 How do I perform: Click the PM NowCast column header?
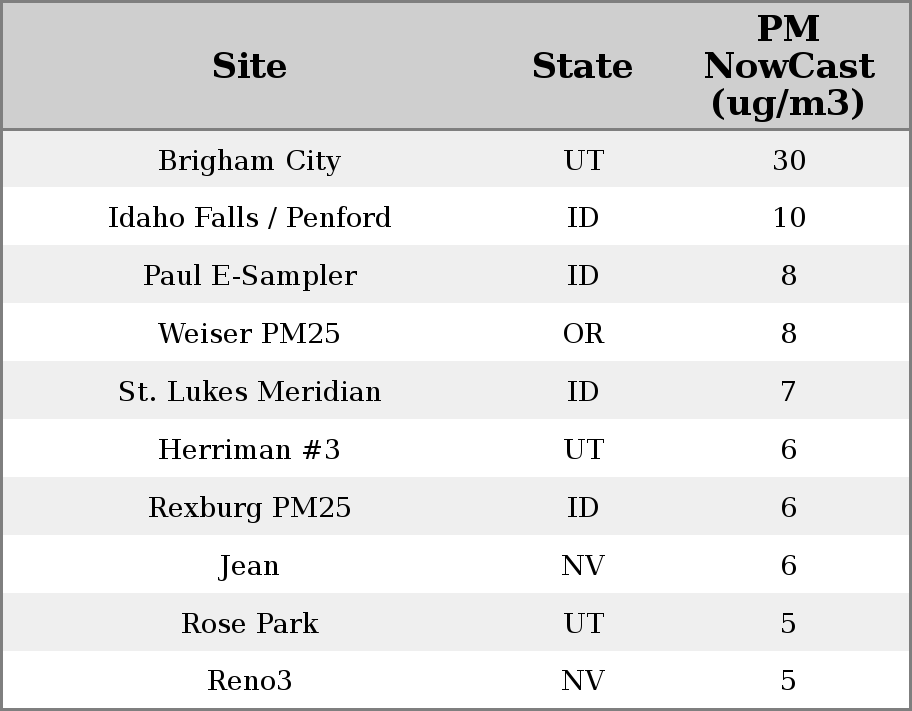tap(788, 66)
